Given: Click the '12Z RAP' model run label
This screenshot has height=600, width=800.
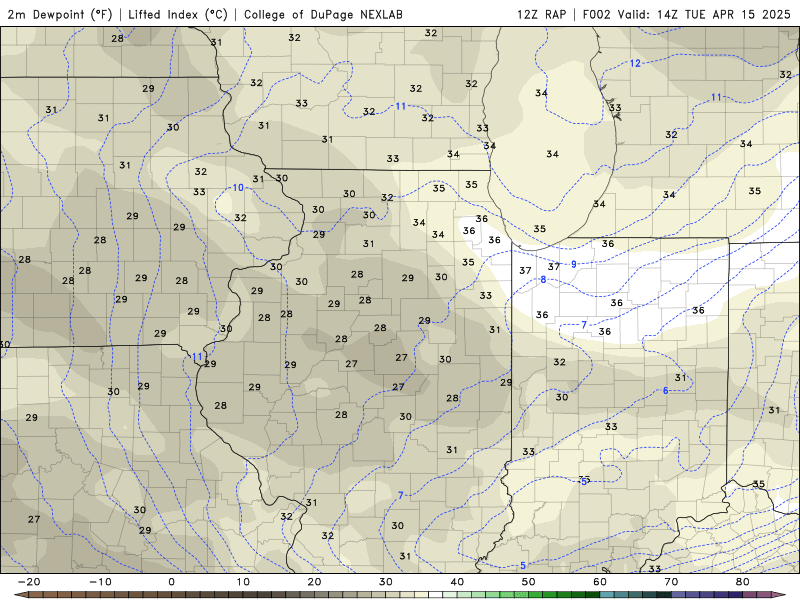Looking at the screenshot, I should click(x=541, y=14).
